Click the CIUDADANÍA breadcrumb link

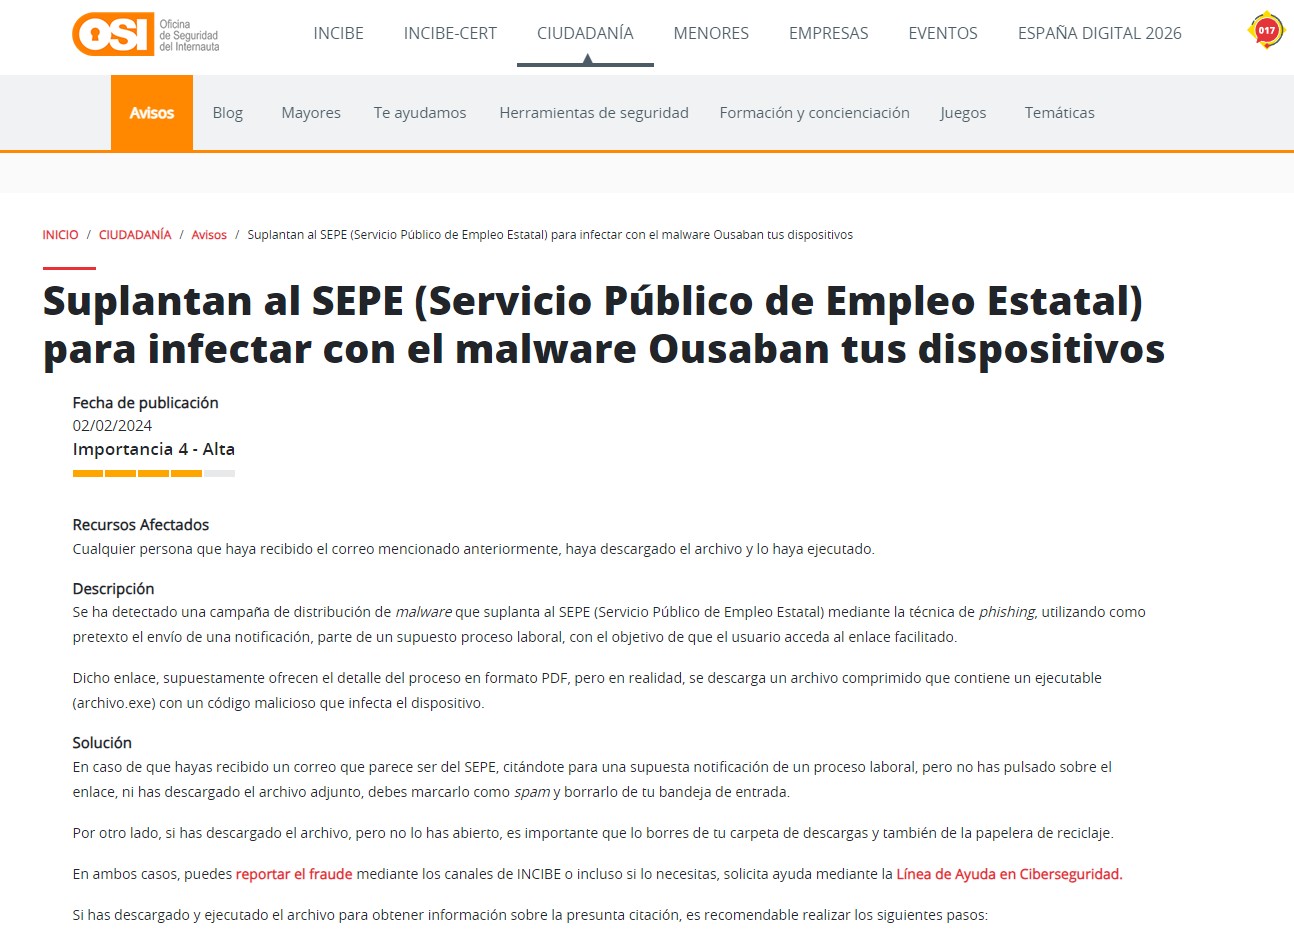coord(135,235)
